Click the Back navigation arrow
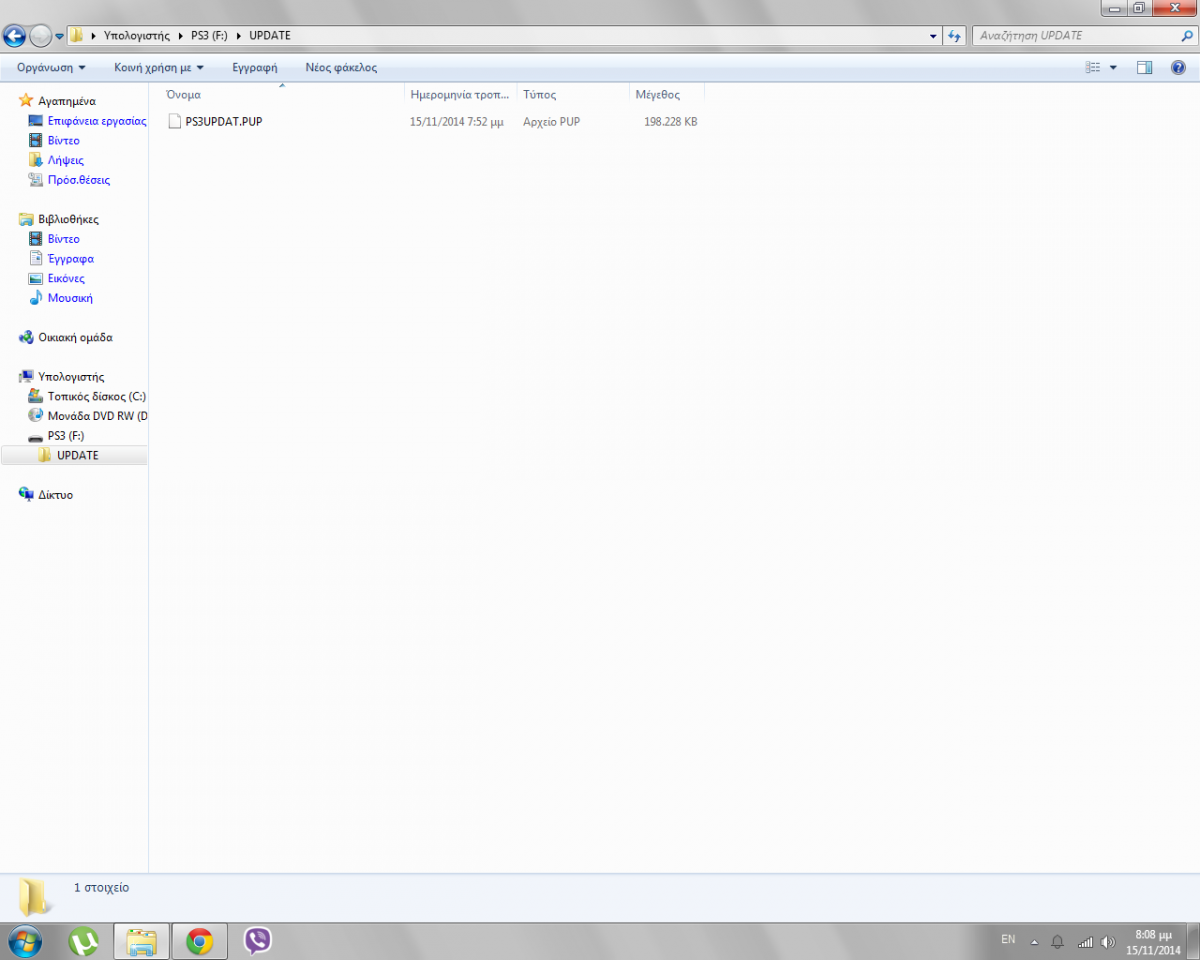Screen dimensions: 1200x960 pos(14,36)
